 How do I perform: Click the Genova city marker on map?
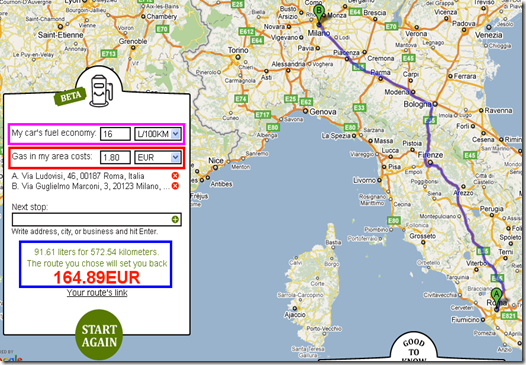pos(305,111)
